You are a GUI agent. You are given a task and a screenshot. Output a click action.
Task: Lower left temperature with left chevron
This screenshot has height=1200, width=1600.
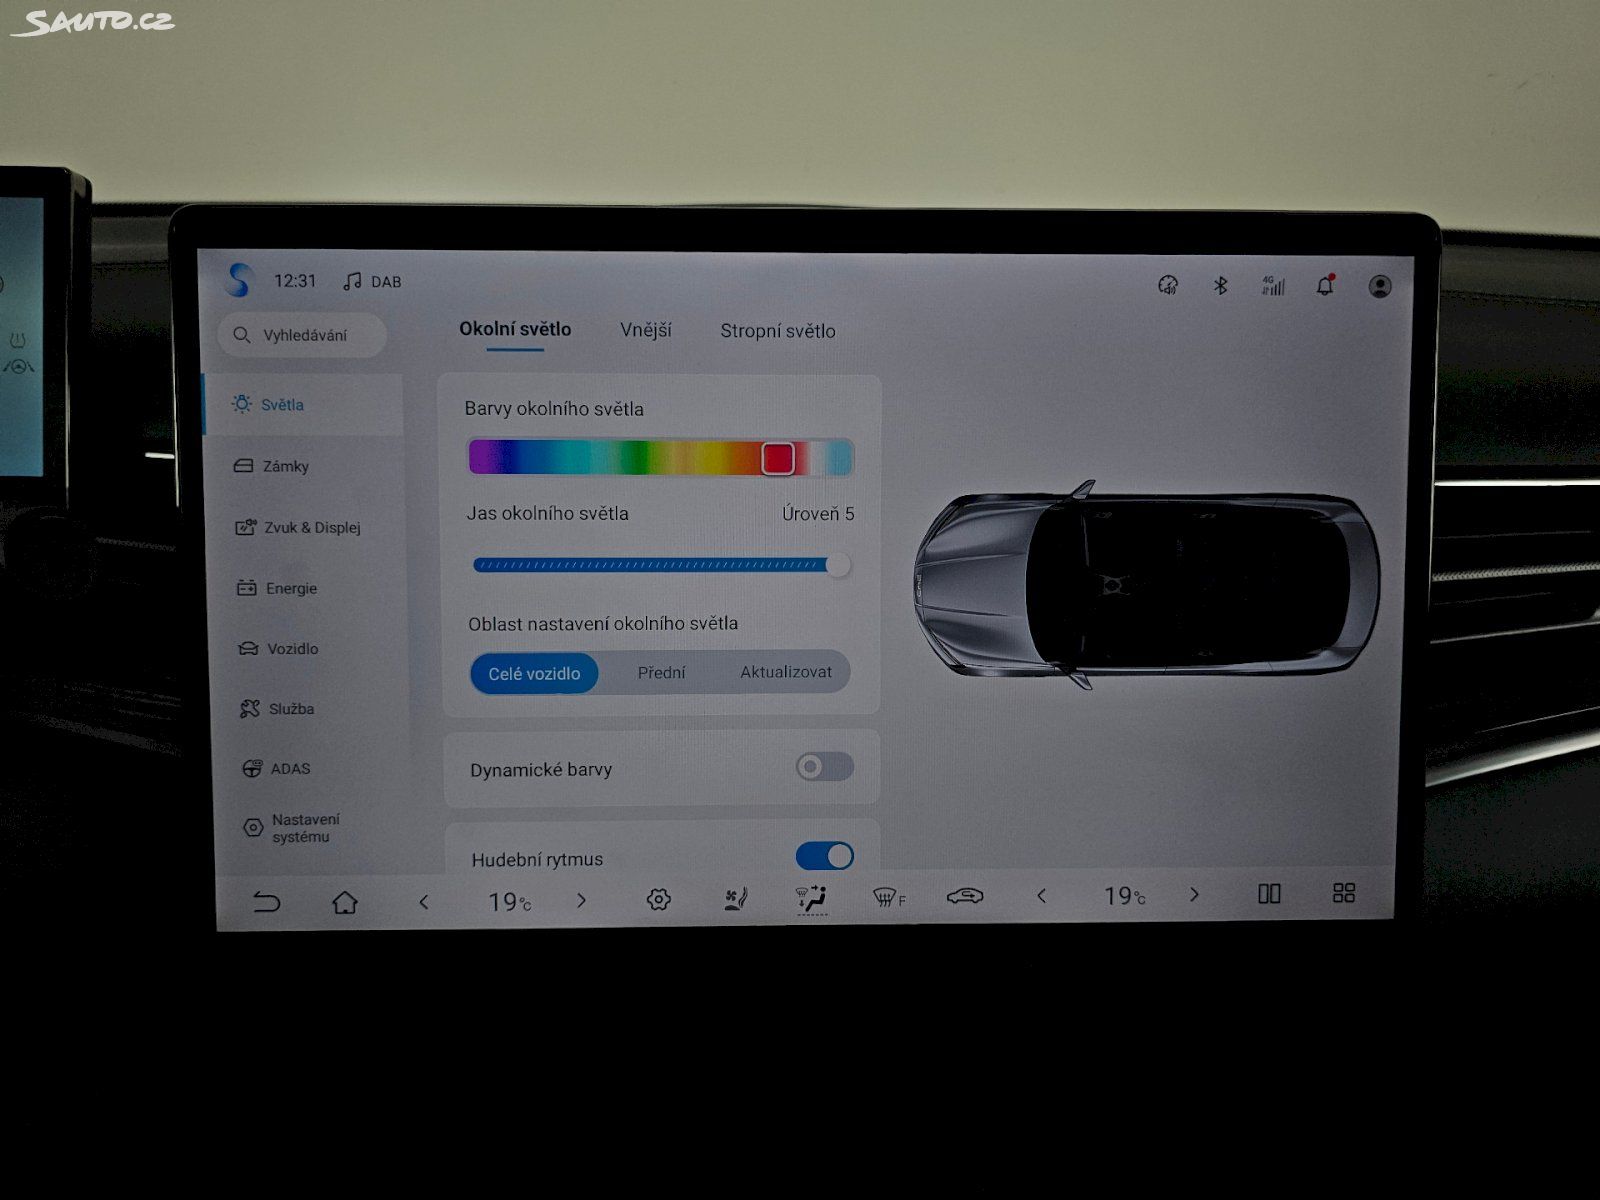point(424,902)
